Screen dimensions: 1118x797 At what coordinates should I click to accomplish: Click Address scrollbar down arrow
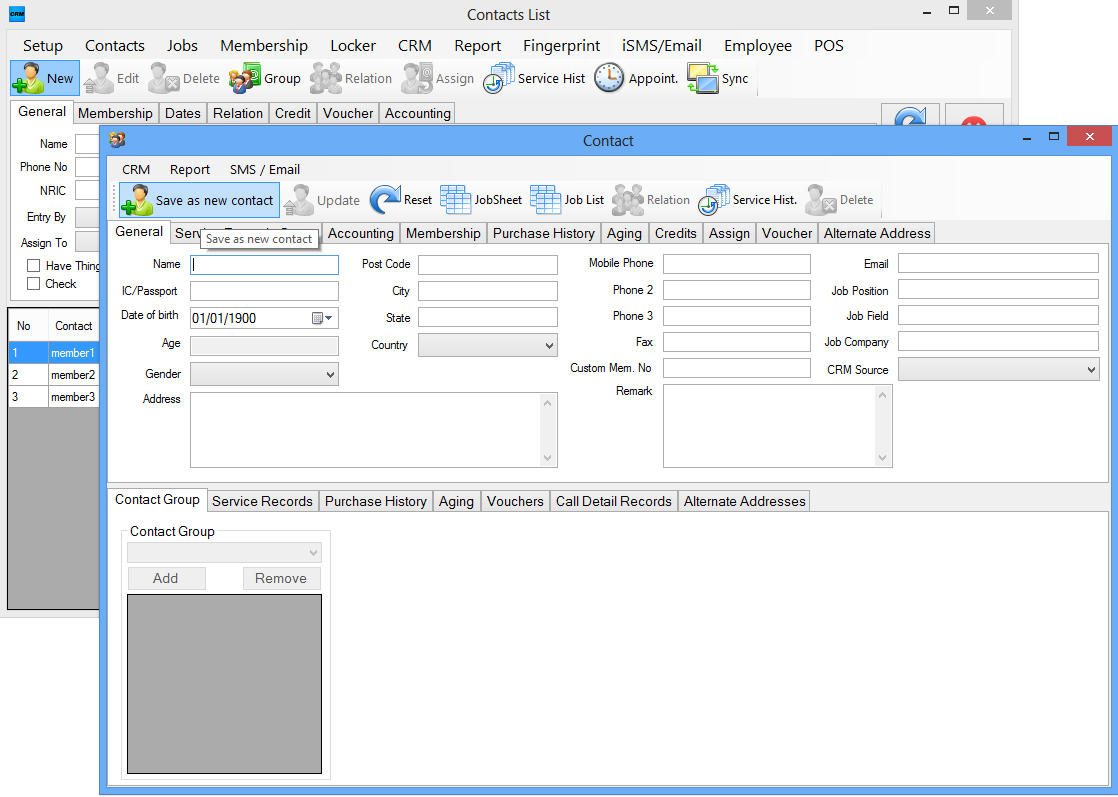point(548,458)
